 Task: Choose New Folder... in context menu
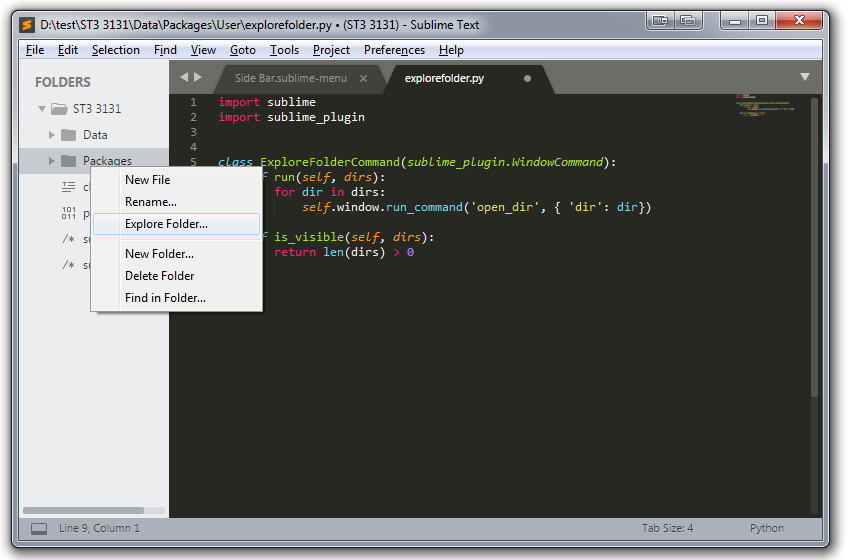177,254
